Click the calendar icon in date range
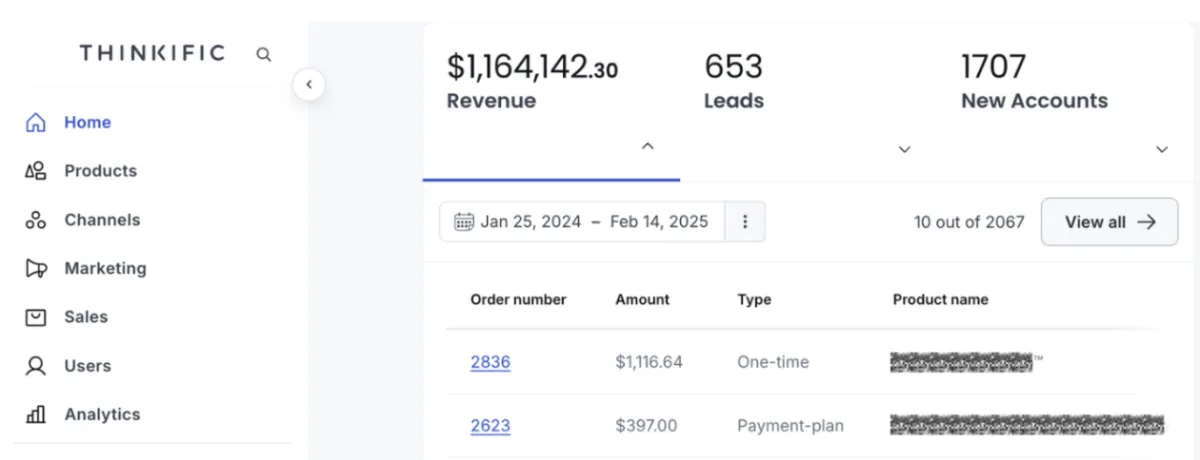Image resolution: width=1200 pixels, height=460 pixels. point(464,222)
